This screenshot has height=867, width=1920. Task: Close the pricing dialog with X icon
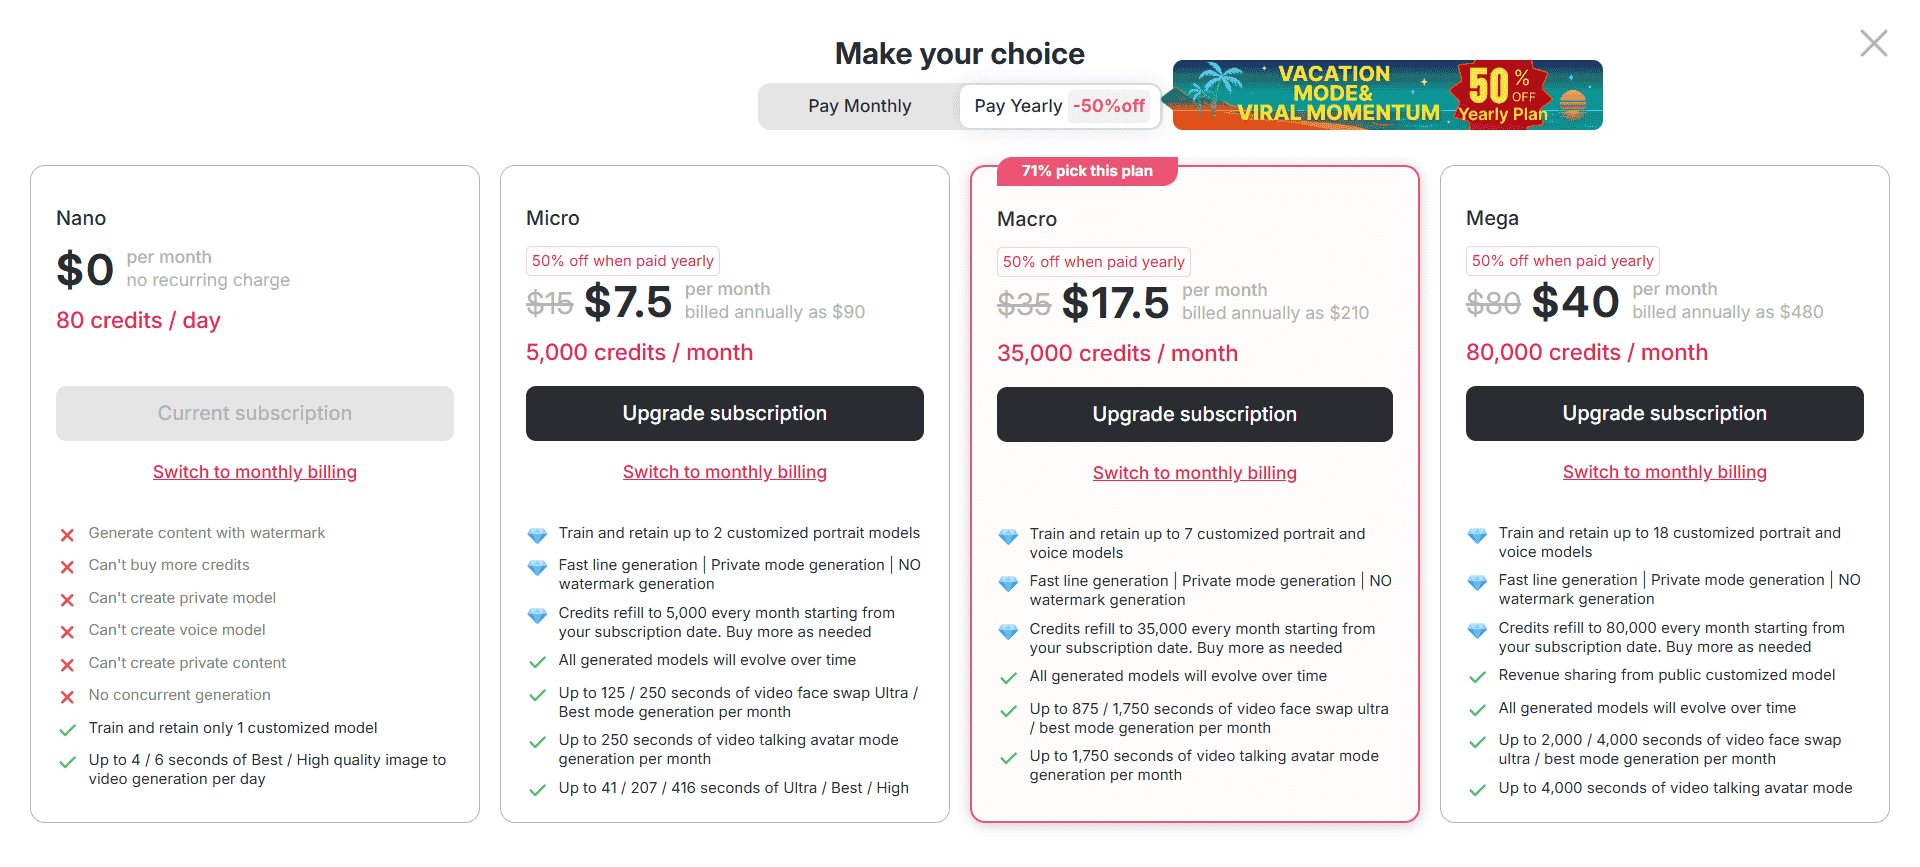coord(1873,43)
